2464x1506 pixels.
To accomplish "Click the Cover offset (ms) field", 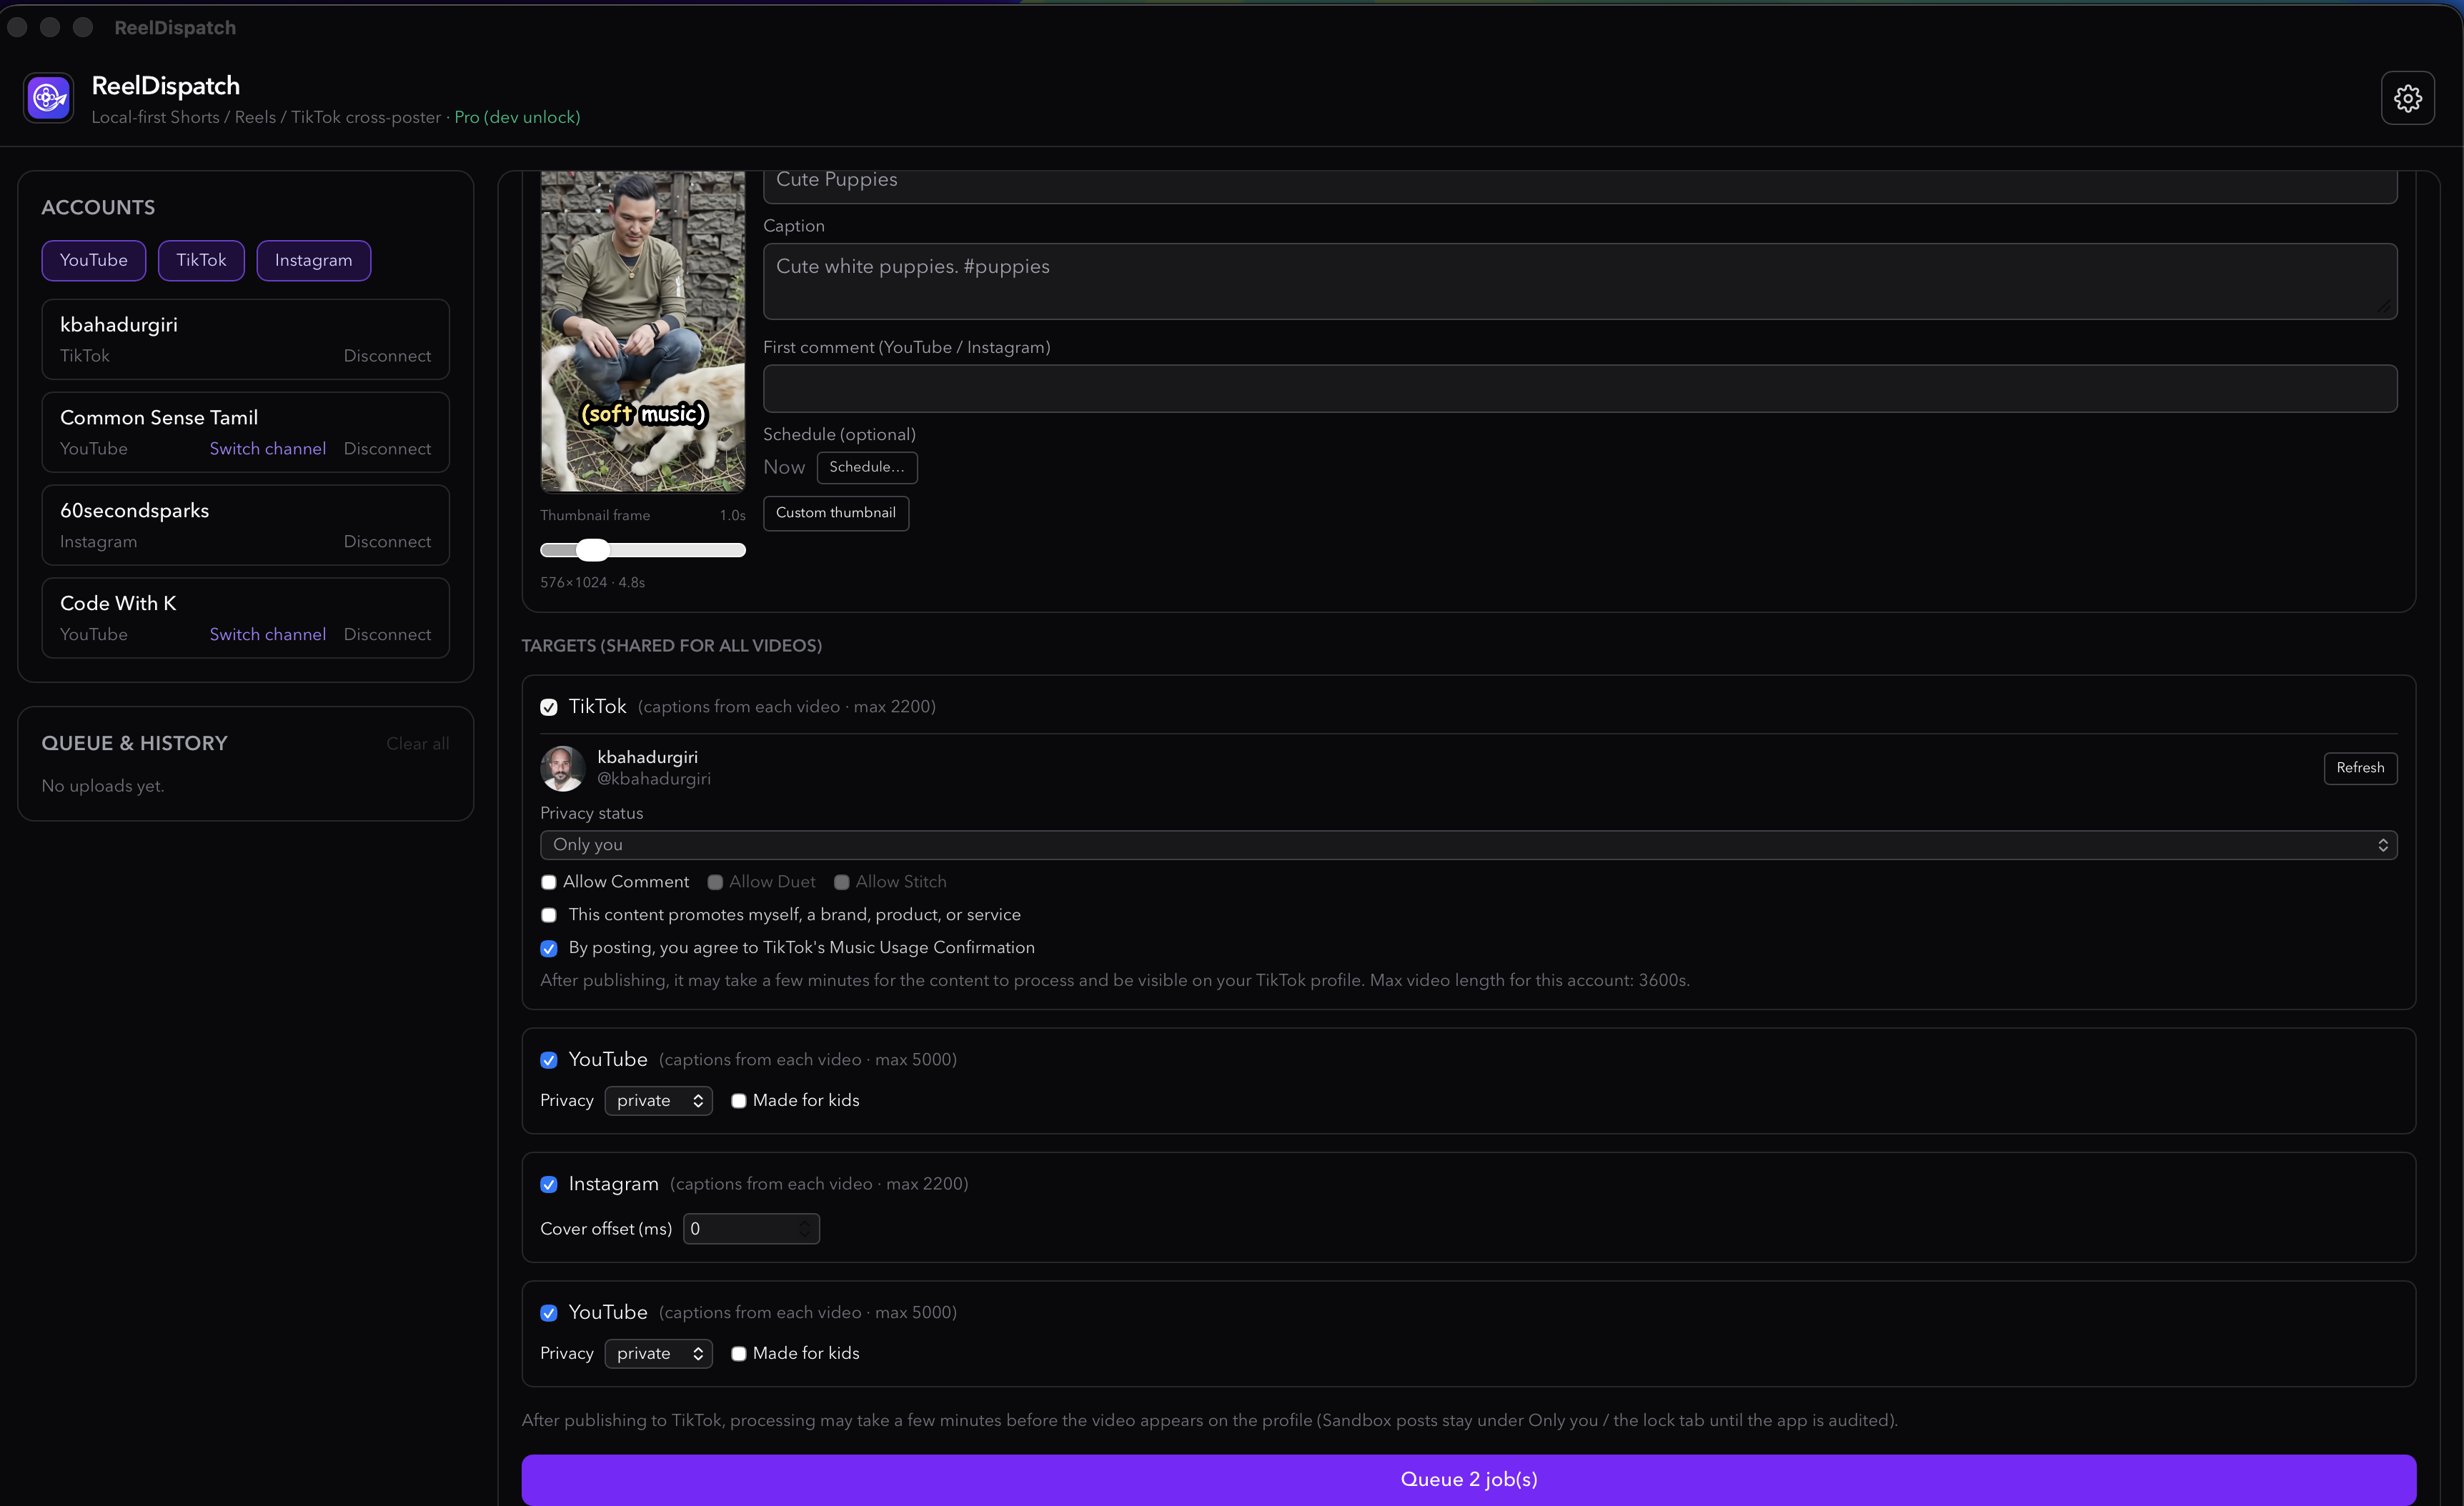I will [x=751, y=1229].
